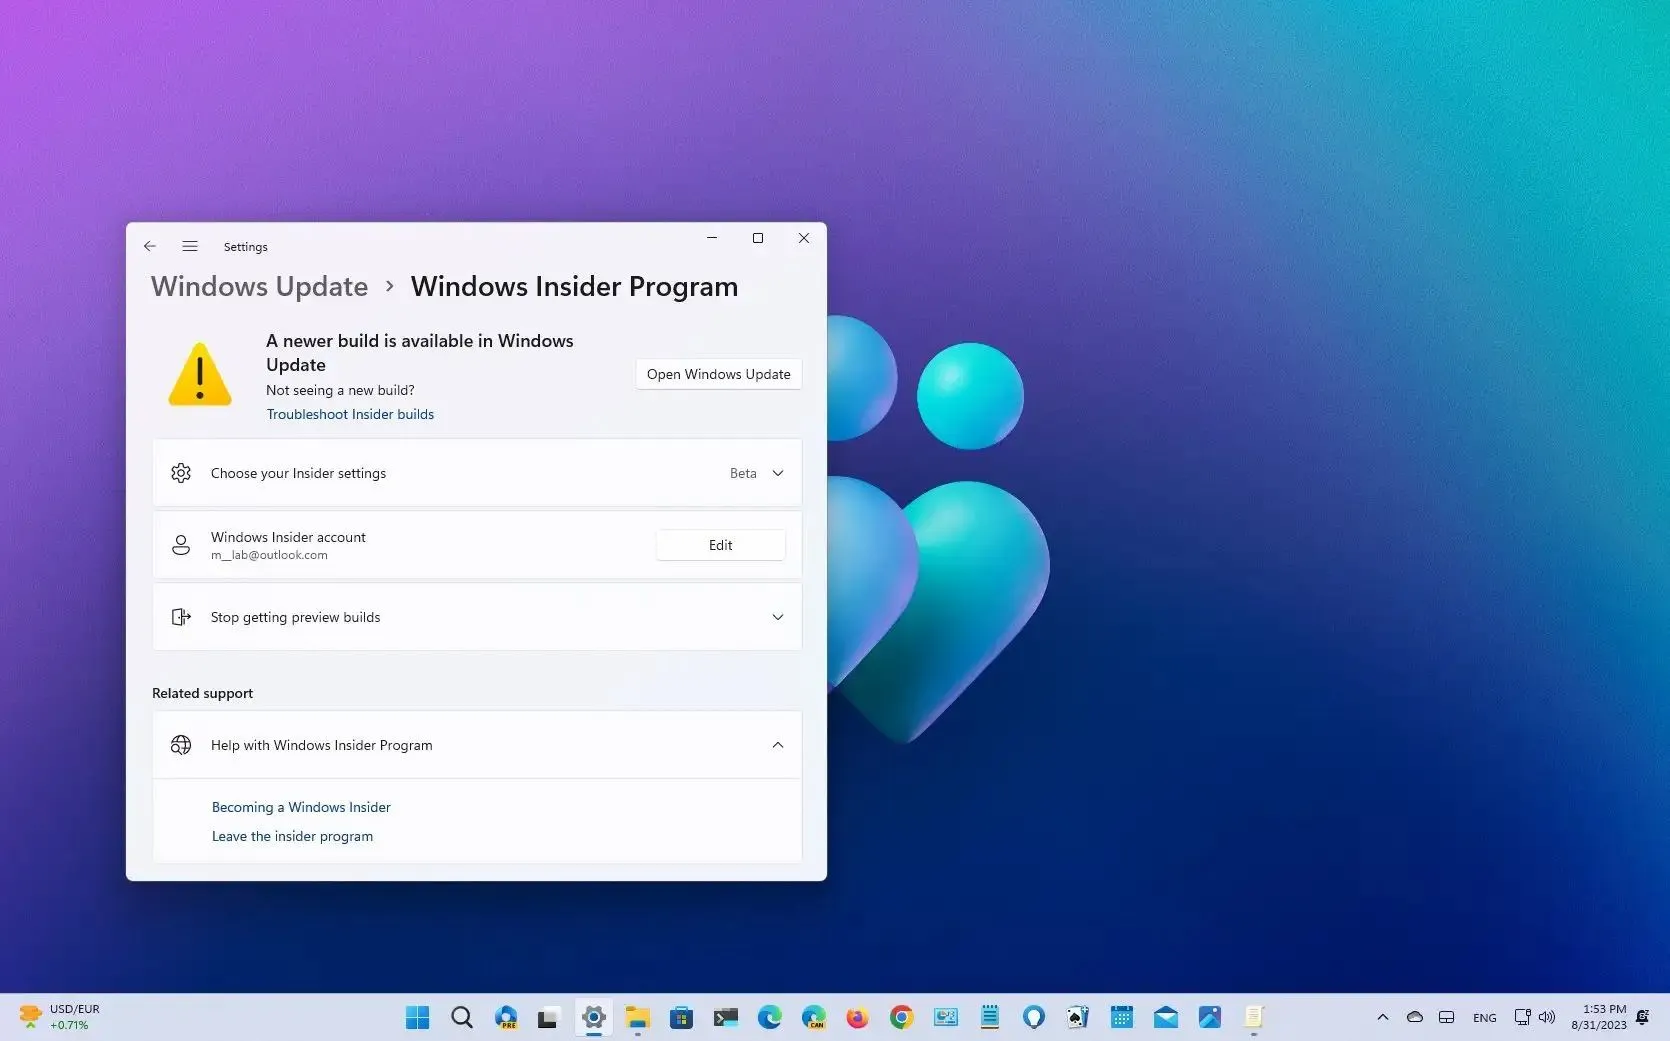Open the Calendar app from the taskbar
1670x1041 pixels.
click(1122, 1018)
